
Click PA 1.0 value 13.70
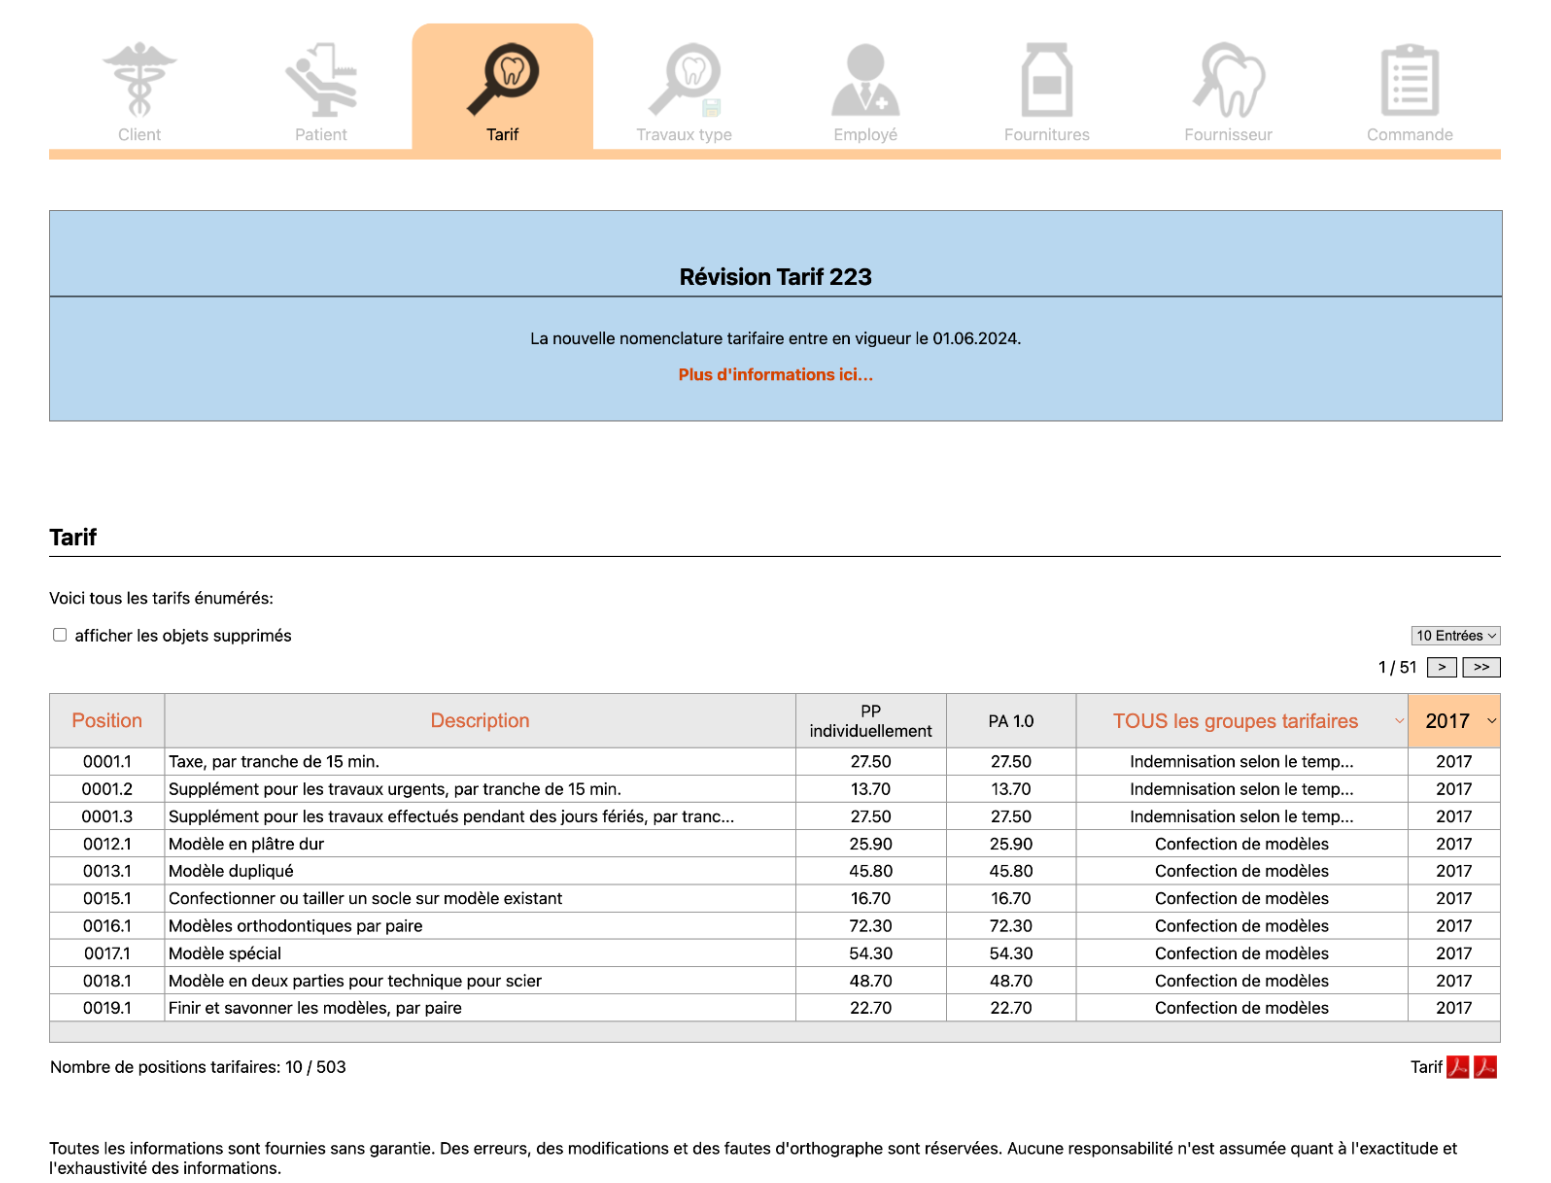point(1011,789)
